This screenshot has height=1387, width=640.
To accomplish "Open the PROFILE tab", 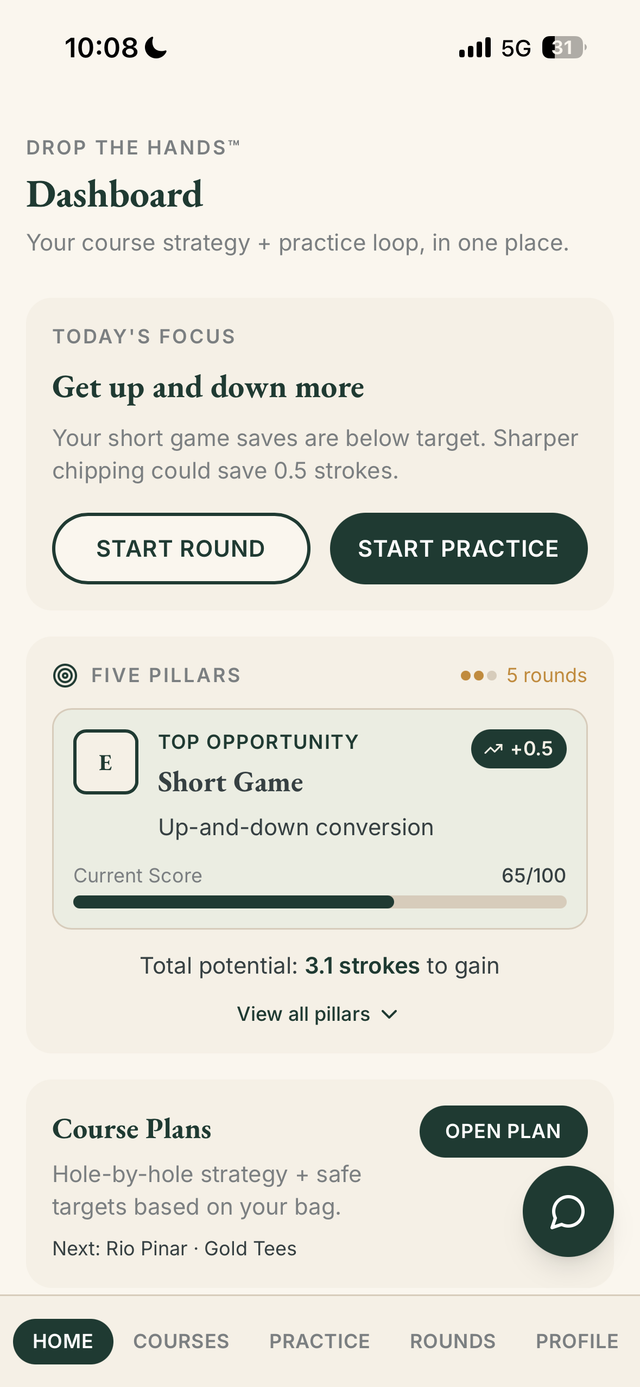I will [576, 1341].
